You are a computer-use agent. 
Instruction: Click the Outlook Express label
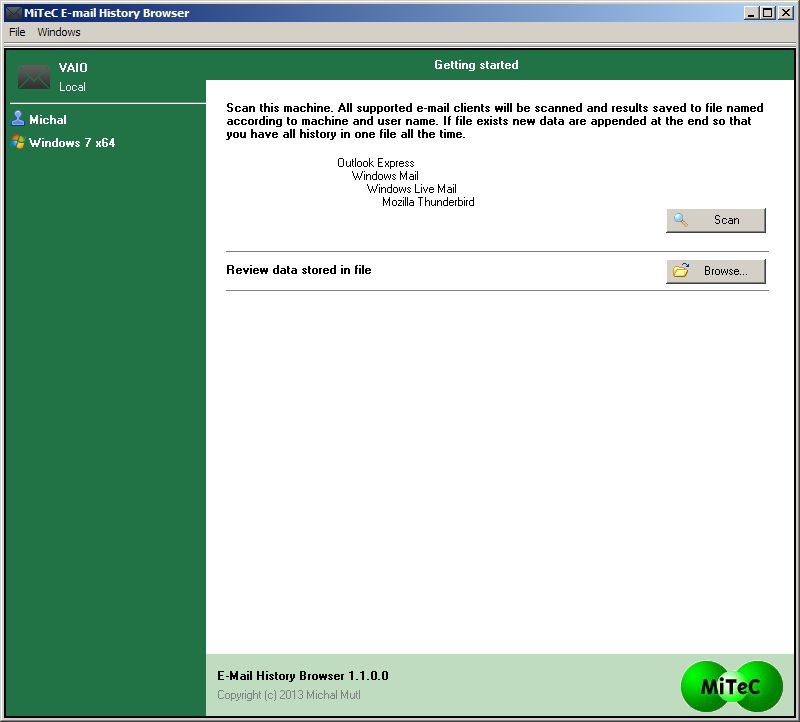[x=375, y=163]
